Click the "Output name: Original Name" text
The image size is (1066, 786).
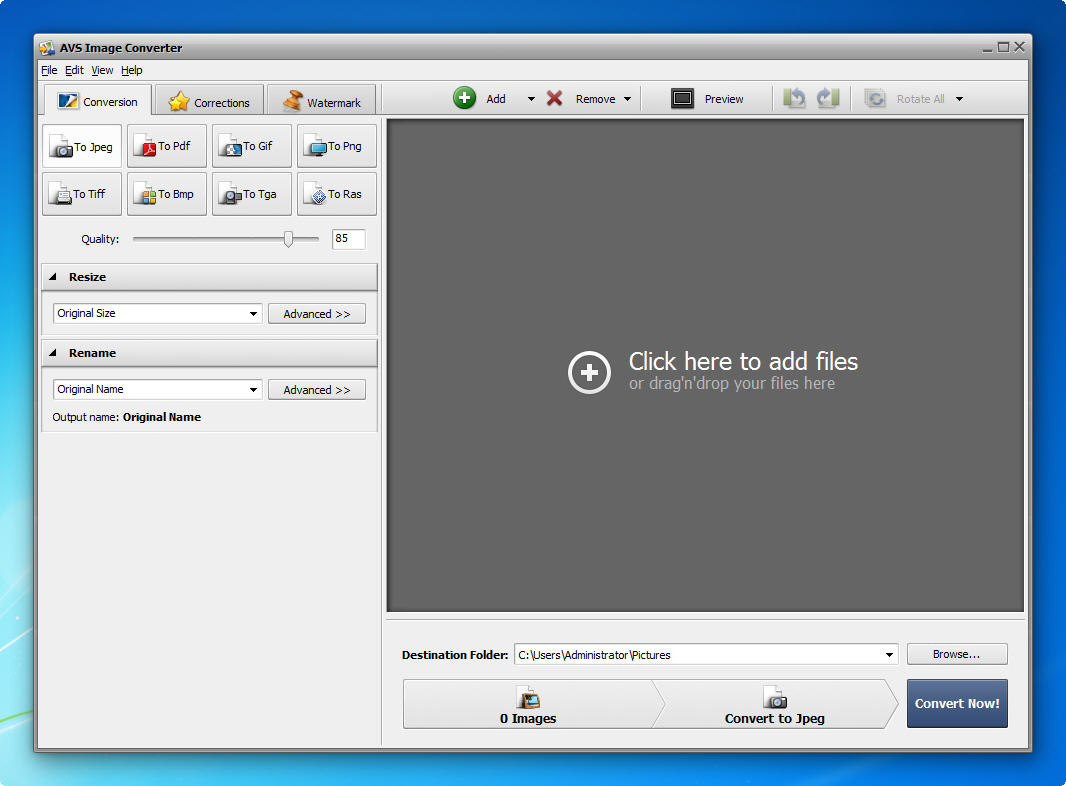click(x=126, y=417)
